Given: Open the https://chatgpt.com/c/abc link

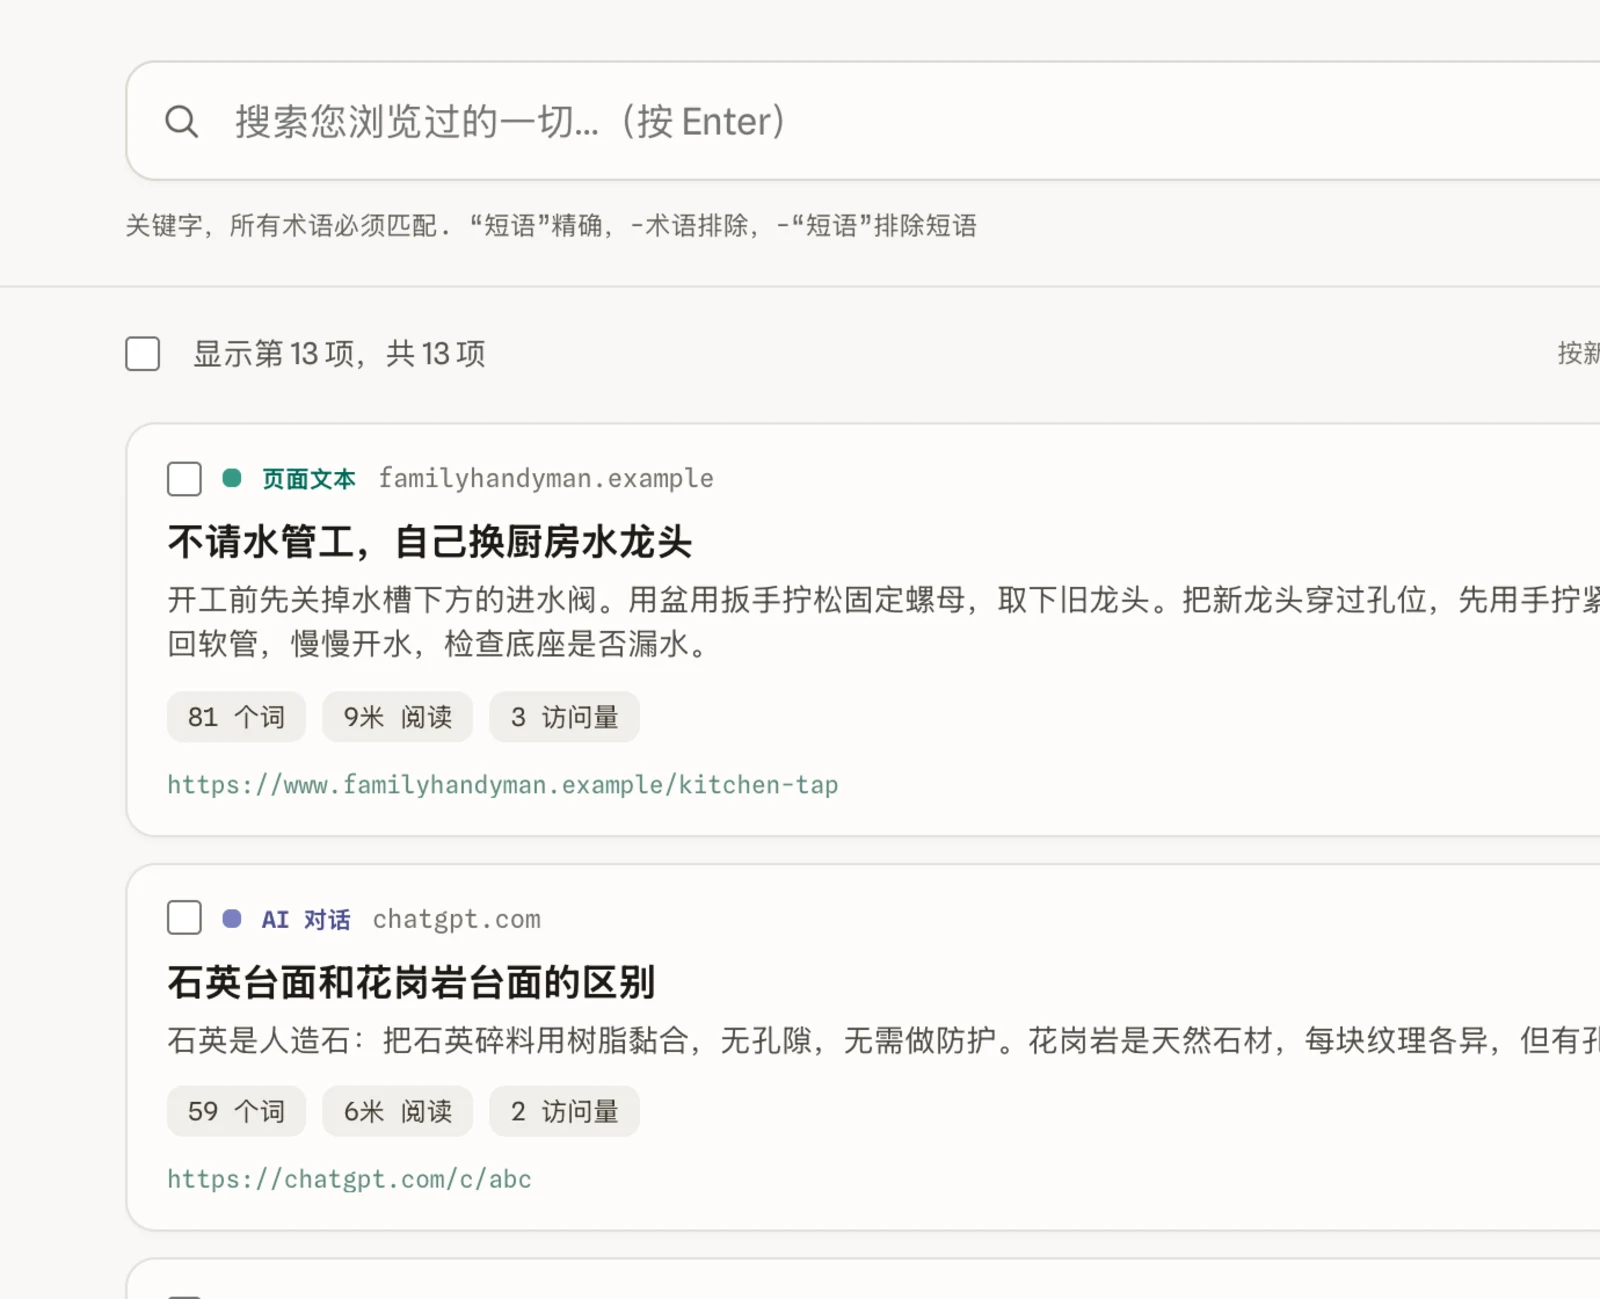Looking at the screenshot, I should coord(350,1179).
